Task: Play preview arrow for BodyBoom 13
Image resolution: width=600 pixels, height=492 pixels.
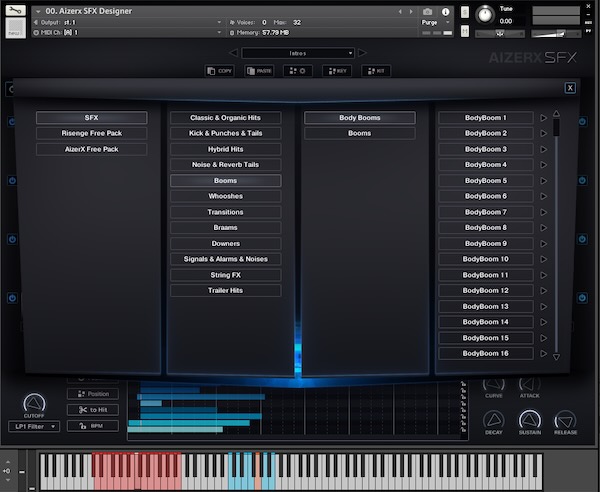Action: click(x=543, y=306)
